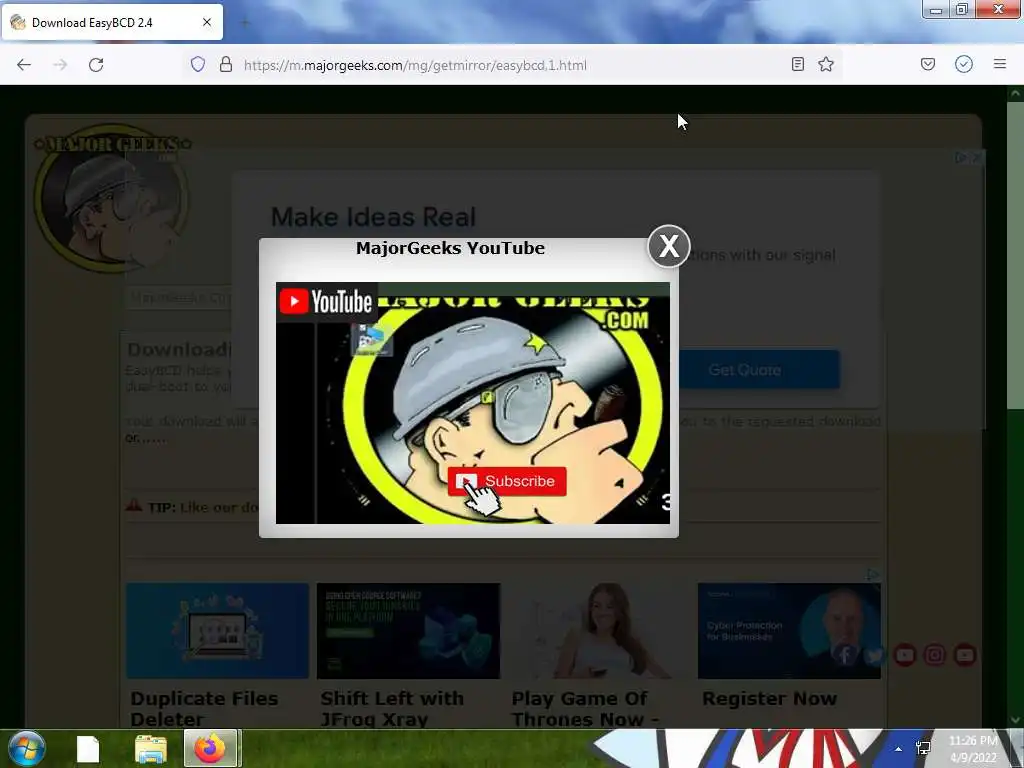This screenshot has height=768, width=1024.
Task: Open the Register Now ad thumbnail
Action: (790, 631)
